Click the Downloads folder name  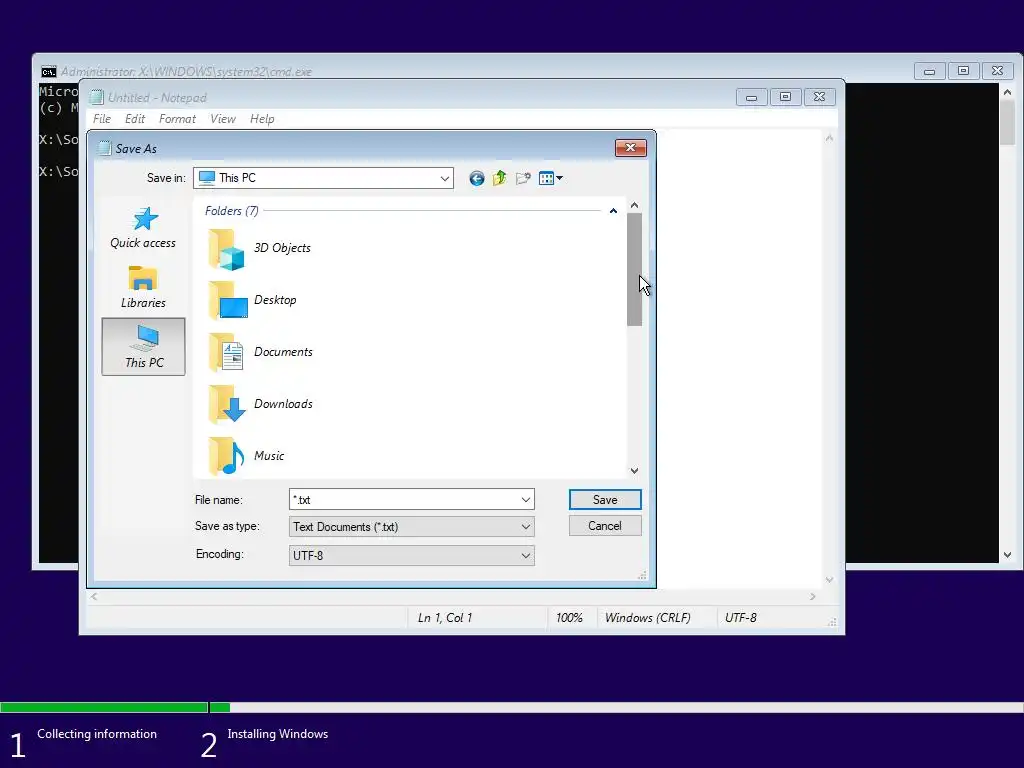pos(283,404)
